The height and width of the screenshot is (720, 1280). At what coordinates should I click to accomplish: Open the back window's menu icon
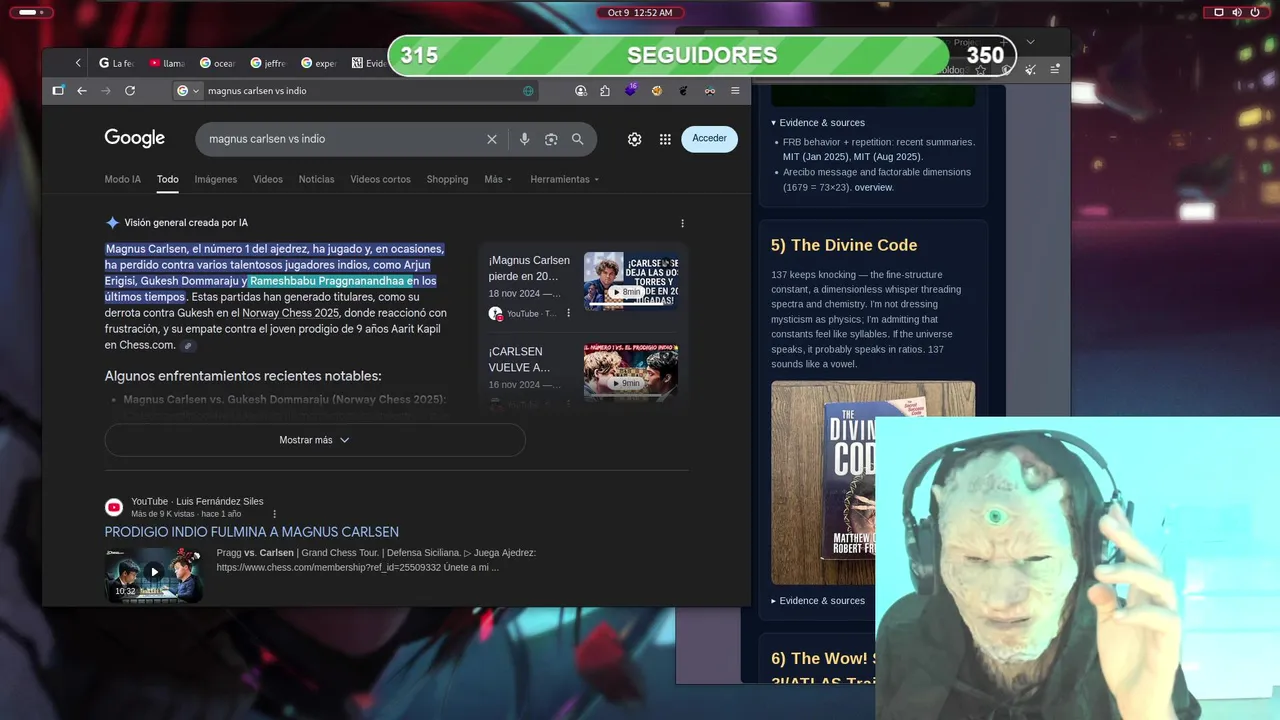coord(1055,69)
